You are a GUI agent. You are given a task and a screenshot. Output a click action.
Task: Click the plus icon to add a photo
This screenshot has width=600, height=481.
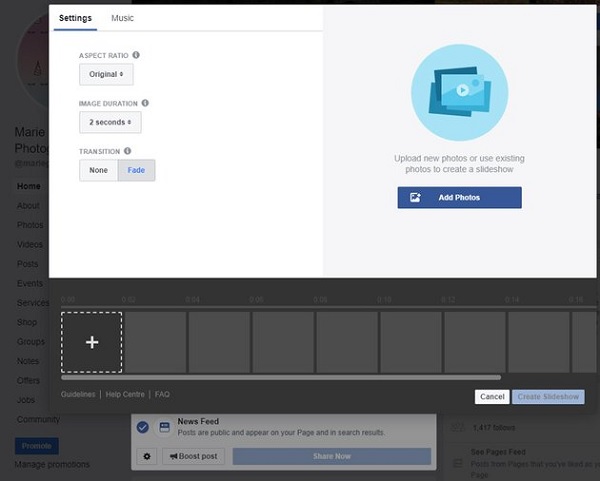(92, 342)
